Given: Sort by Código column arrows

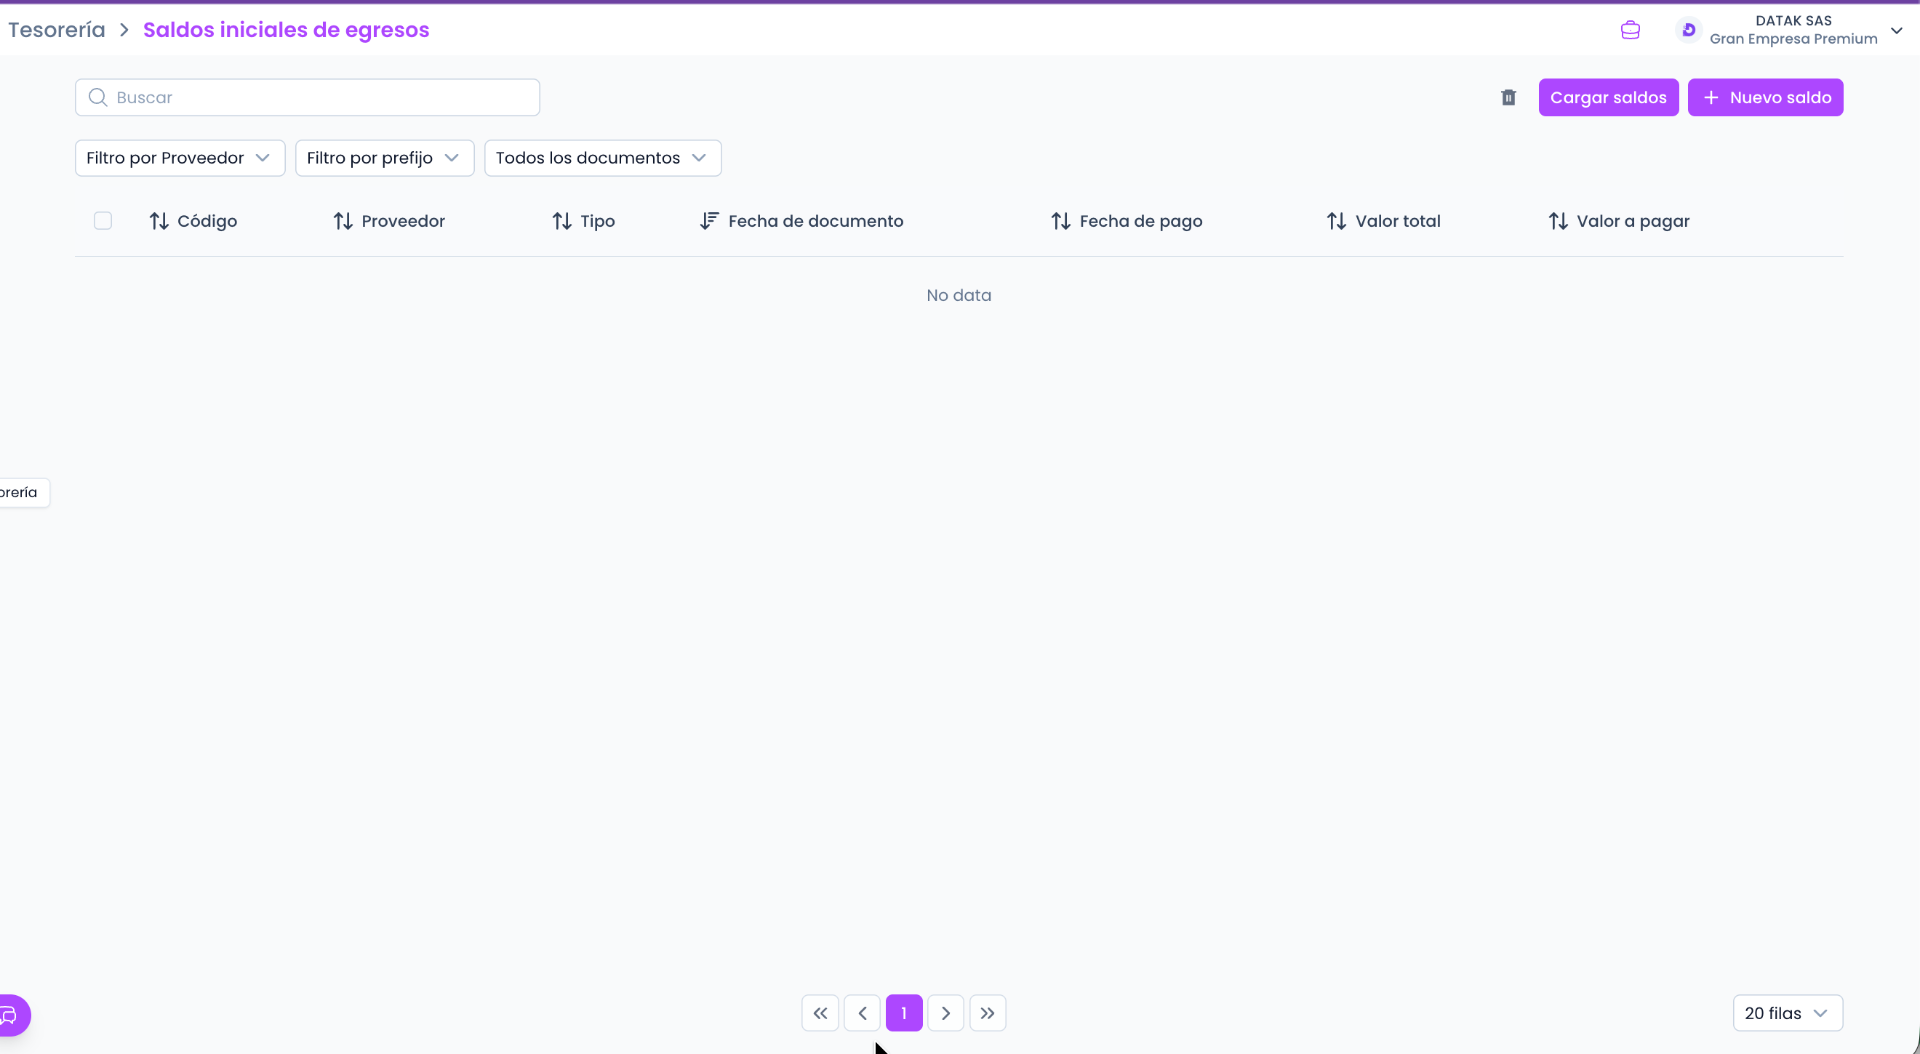Looking at the screenshot, I should point(159,221).
